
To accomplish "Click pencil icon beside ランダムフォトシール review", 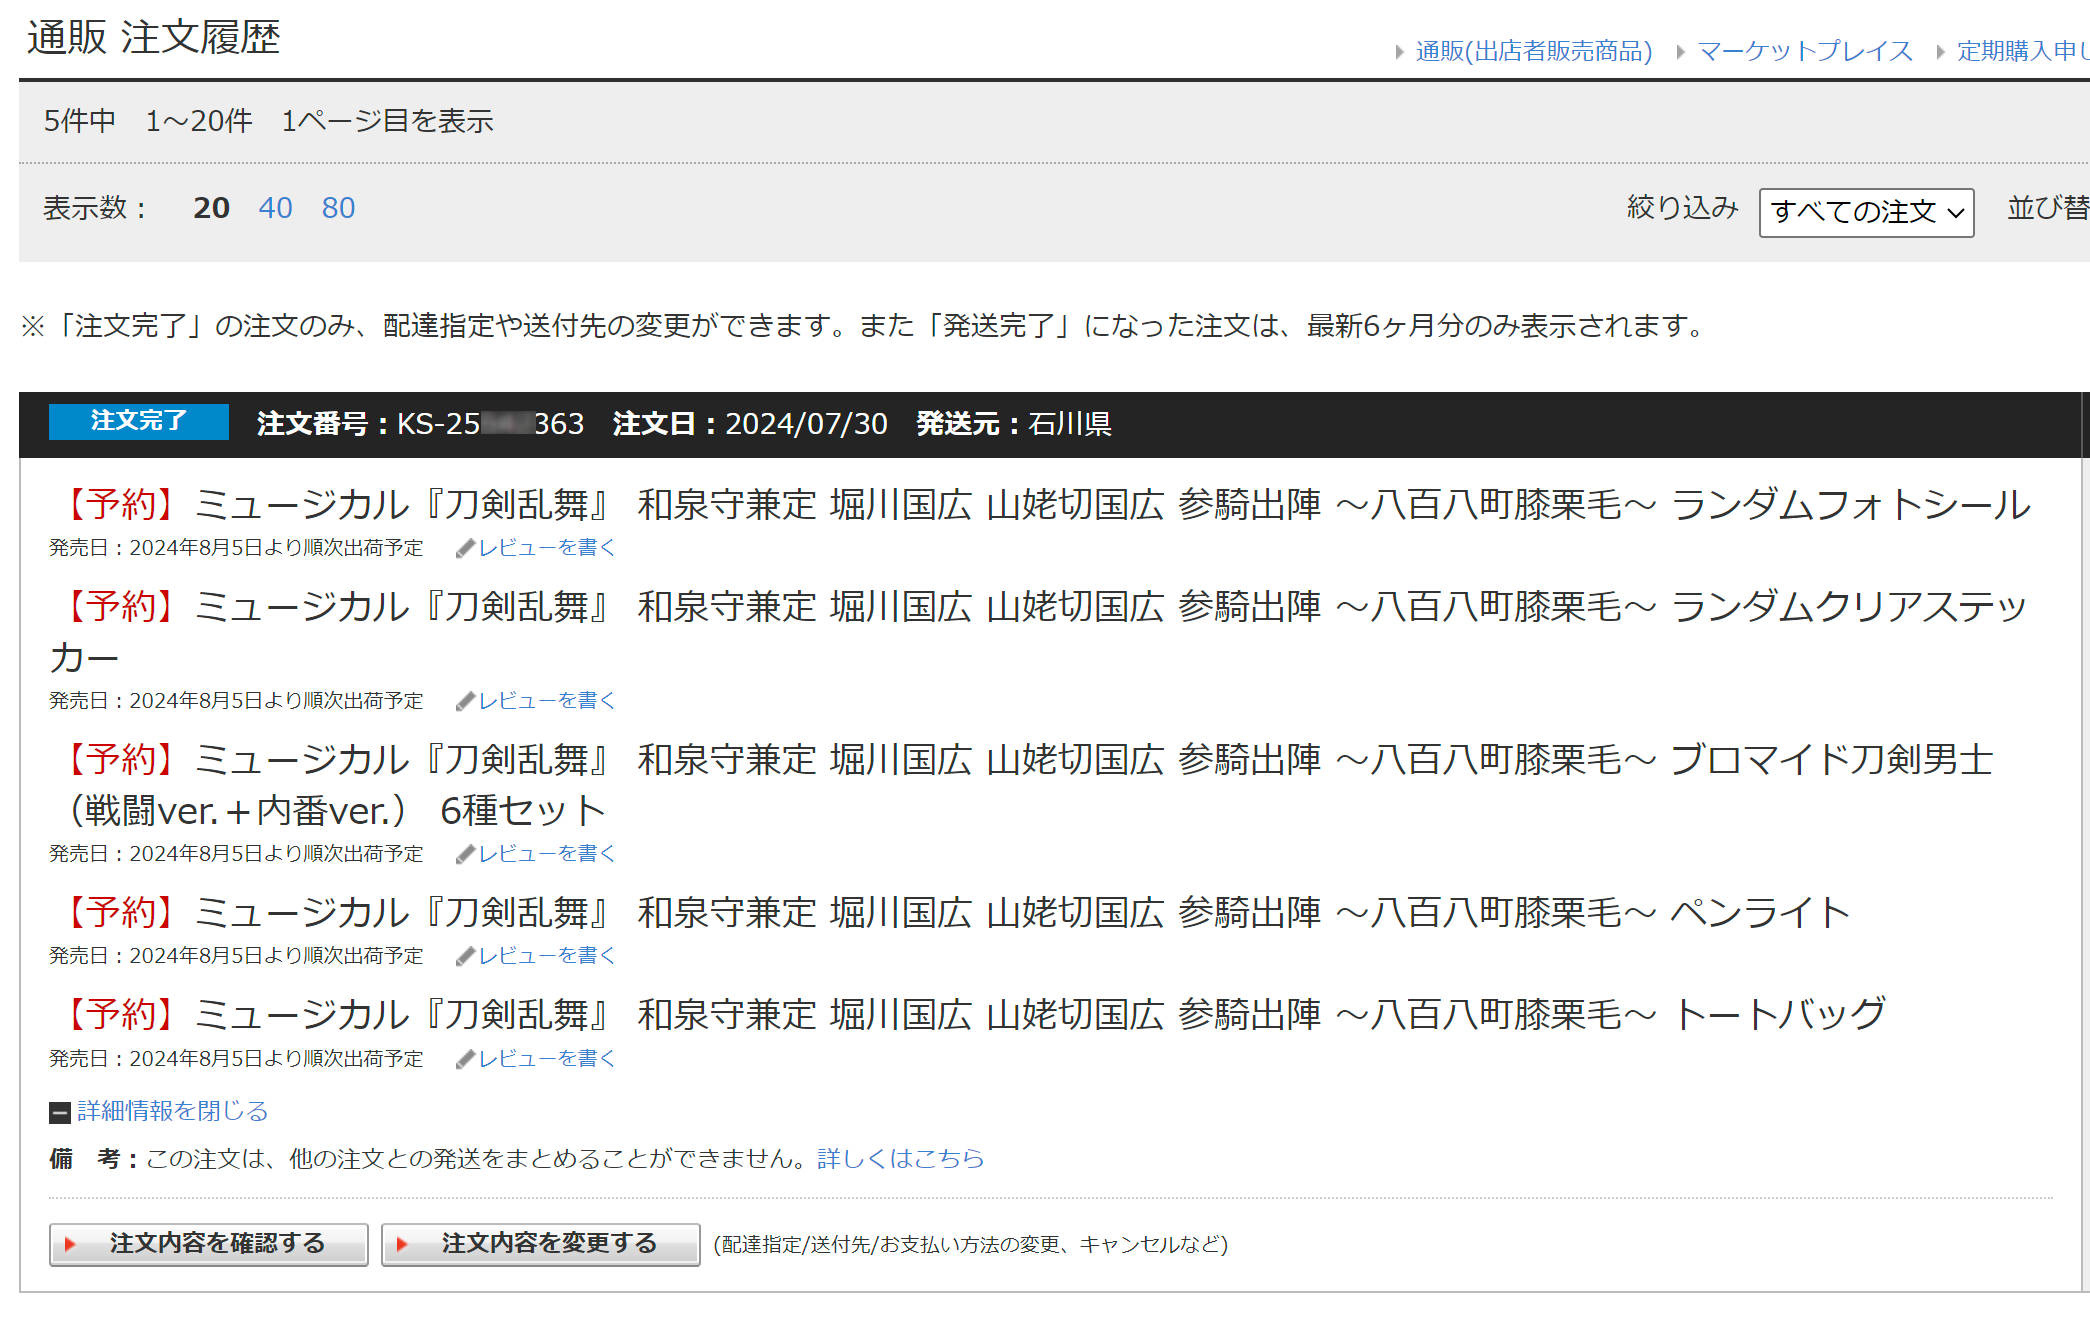I will tap(465, 548).
